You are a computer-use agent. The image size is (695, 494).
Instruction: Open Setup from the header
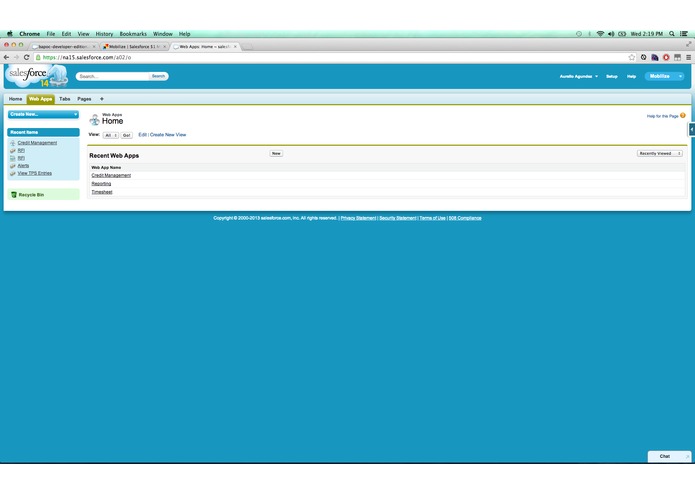pyautogui.click(x=612, y=76)
